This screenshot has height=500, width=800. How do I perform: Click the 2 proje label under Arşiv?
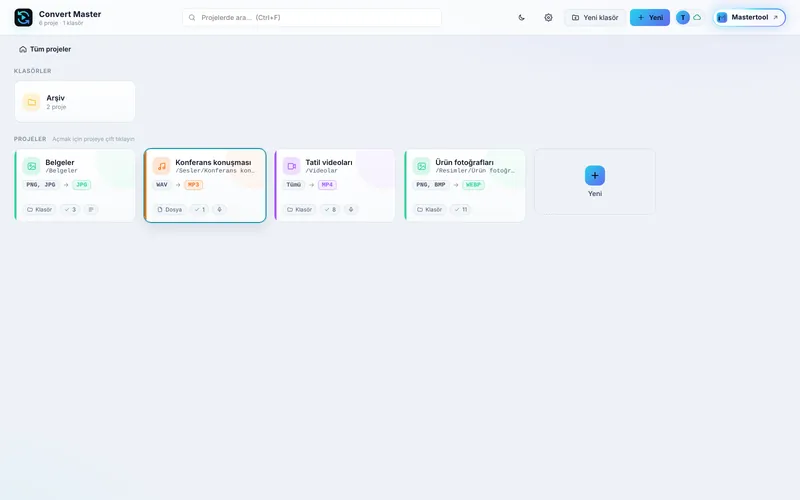[x=56, y=107]
